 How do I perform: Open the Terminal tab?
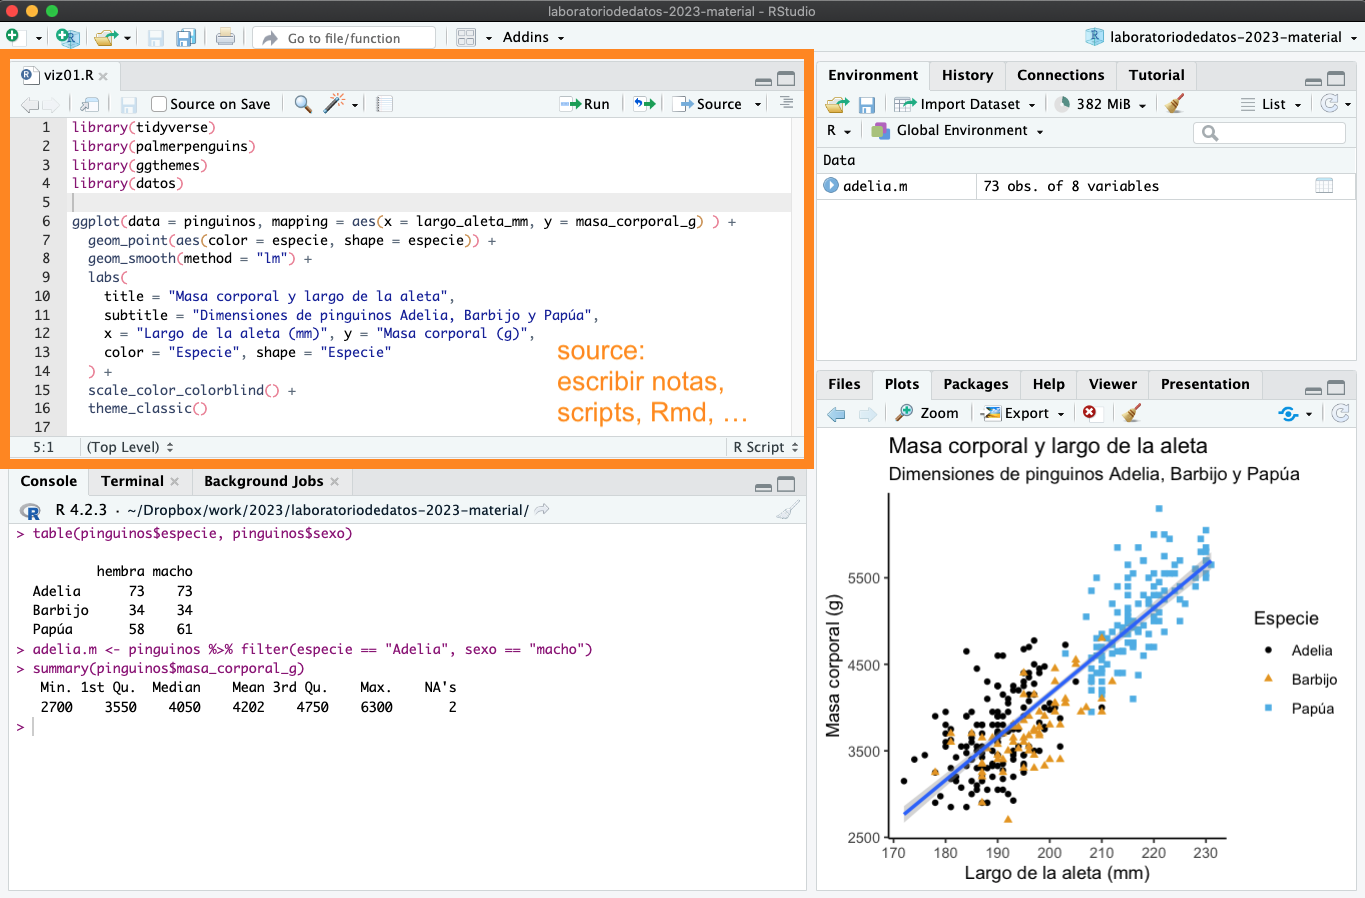point(132,481)
